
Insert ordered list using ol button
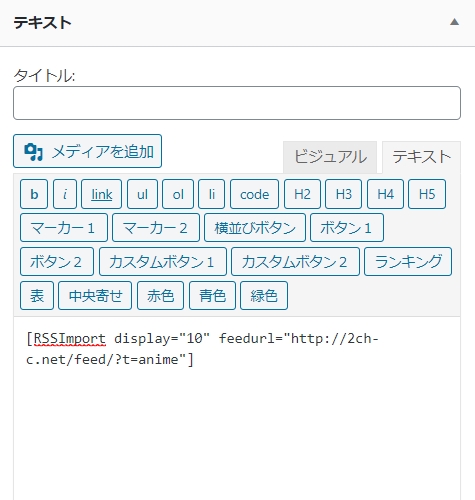[178, 194]
